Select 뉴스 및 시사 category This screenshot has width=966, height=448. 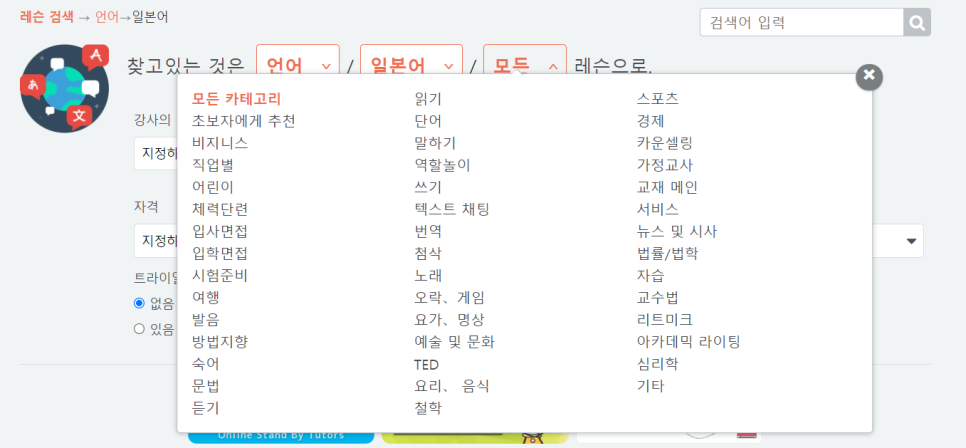(x=676, y=232)
